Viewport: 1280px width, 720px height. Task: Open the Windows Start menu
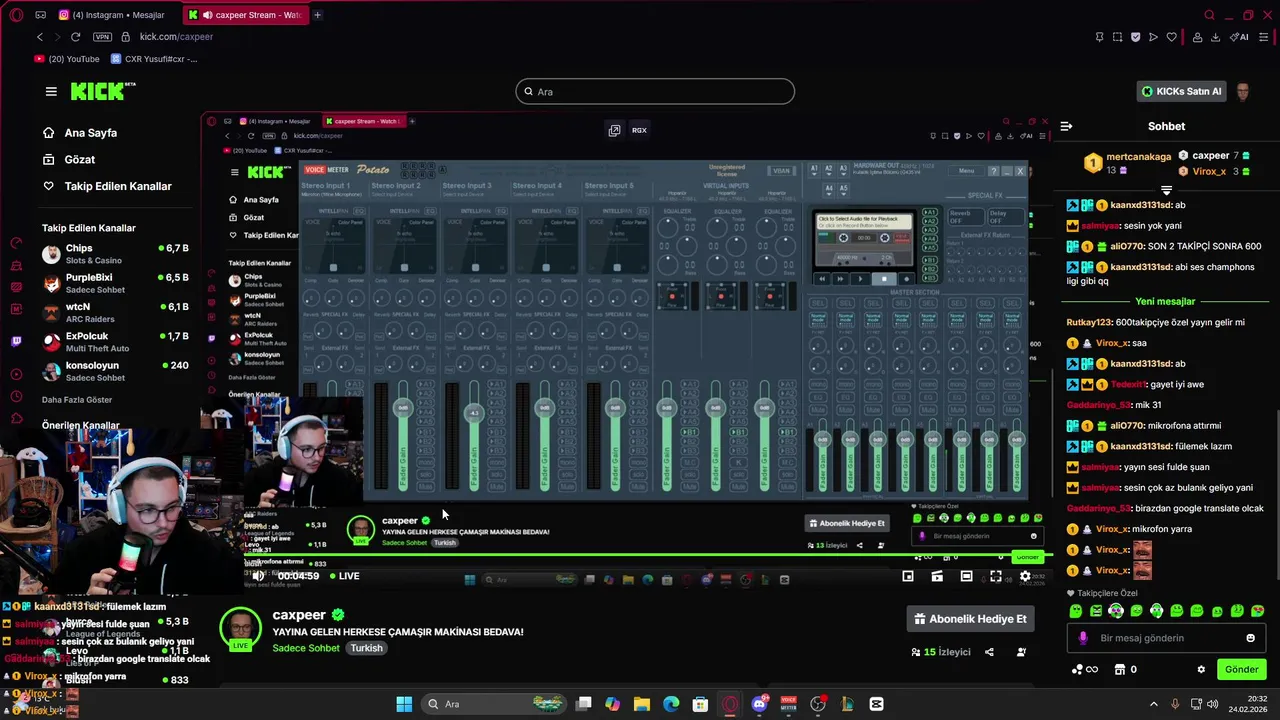coord(404,704)
